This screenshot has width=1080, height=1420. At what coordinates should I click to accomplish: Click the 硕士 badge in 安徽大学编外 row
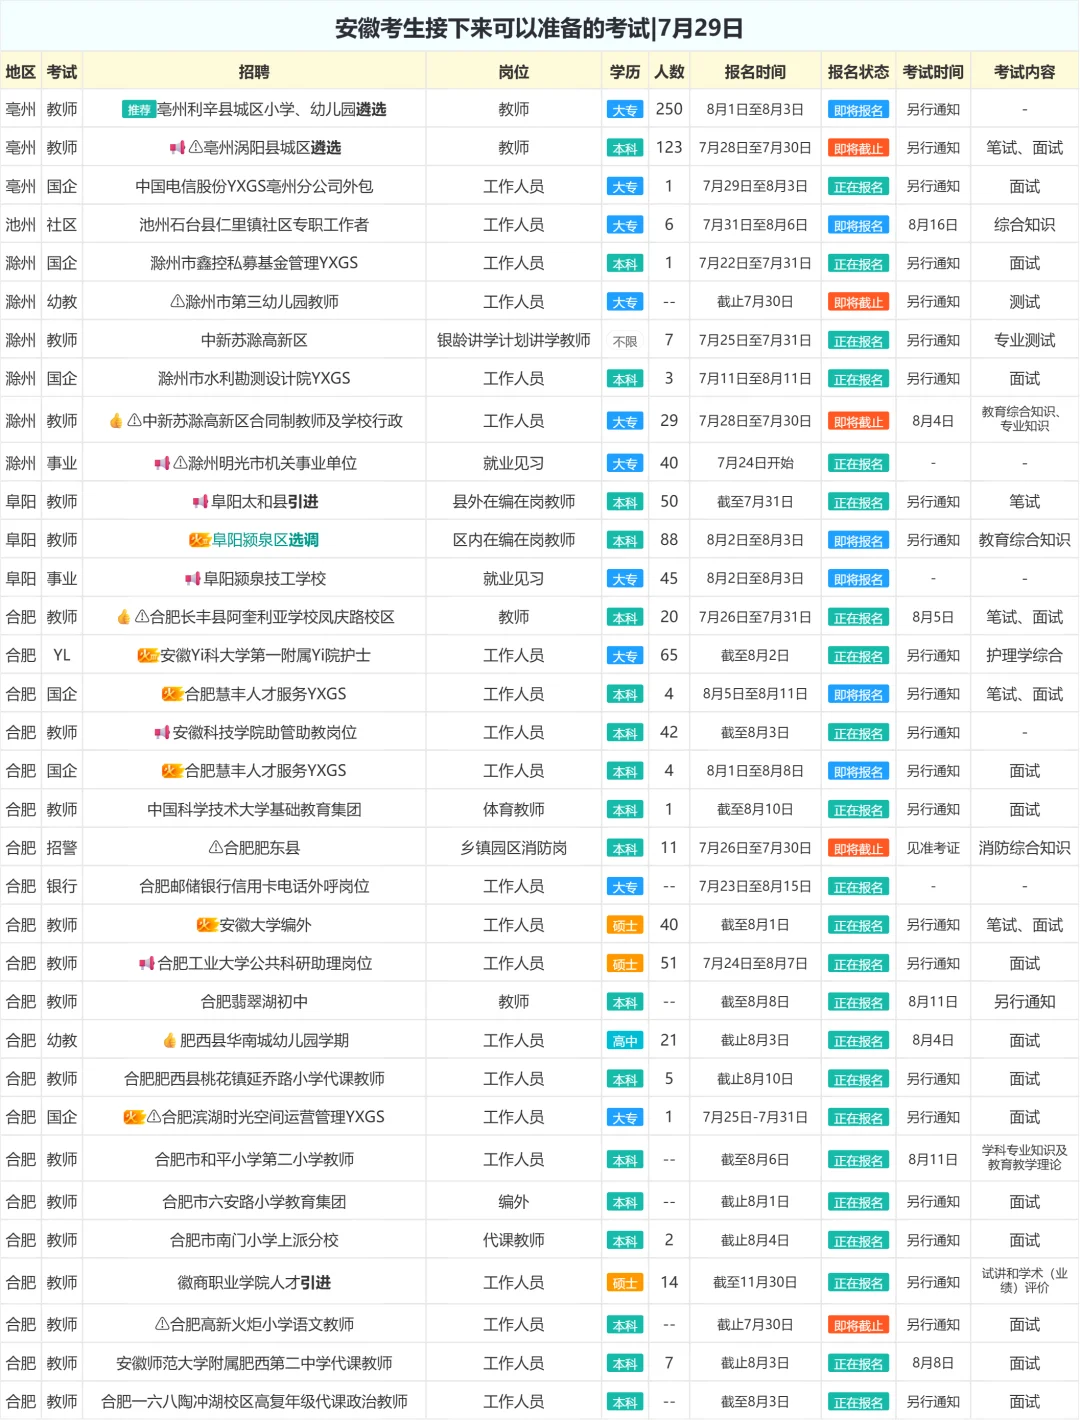[625, 926]
